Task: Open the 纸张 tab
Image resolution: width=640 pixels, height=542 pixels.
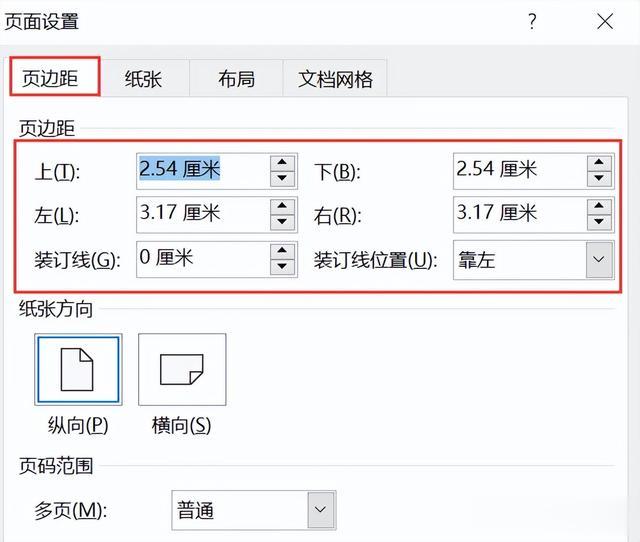Action: click(144, 78)
